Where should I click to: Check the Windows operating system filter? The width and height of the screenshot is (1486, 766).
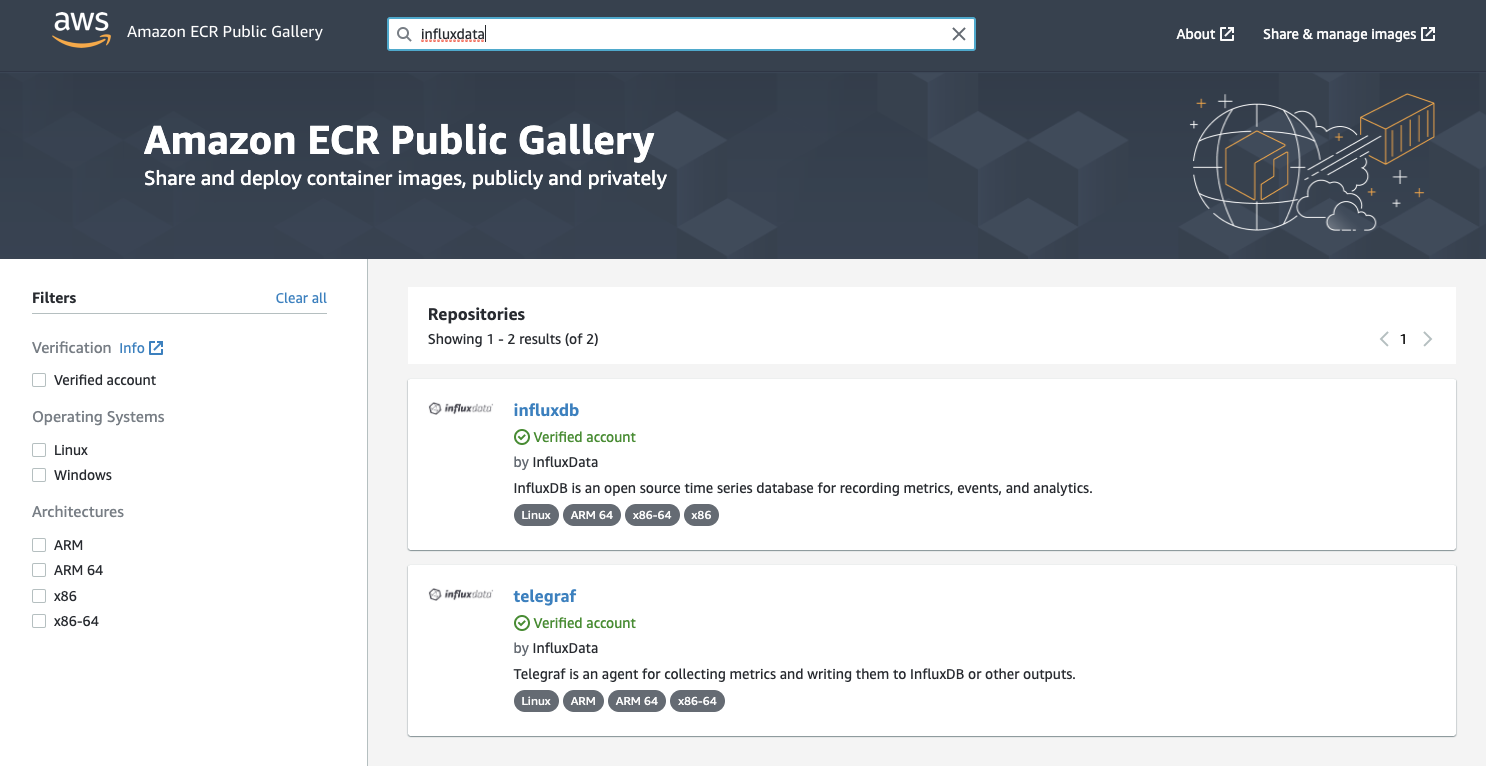point(39,475)
